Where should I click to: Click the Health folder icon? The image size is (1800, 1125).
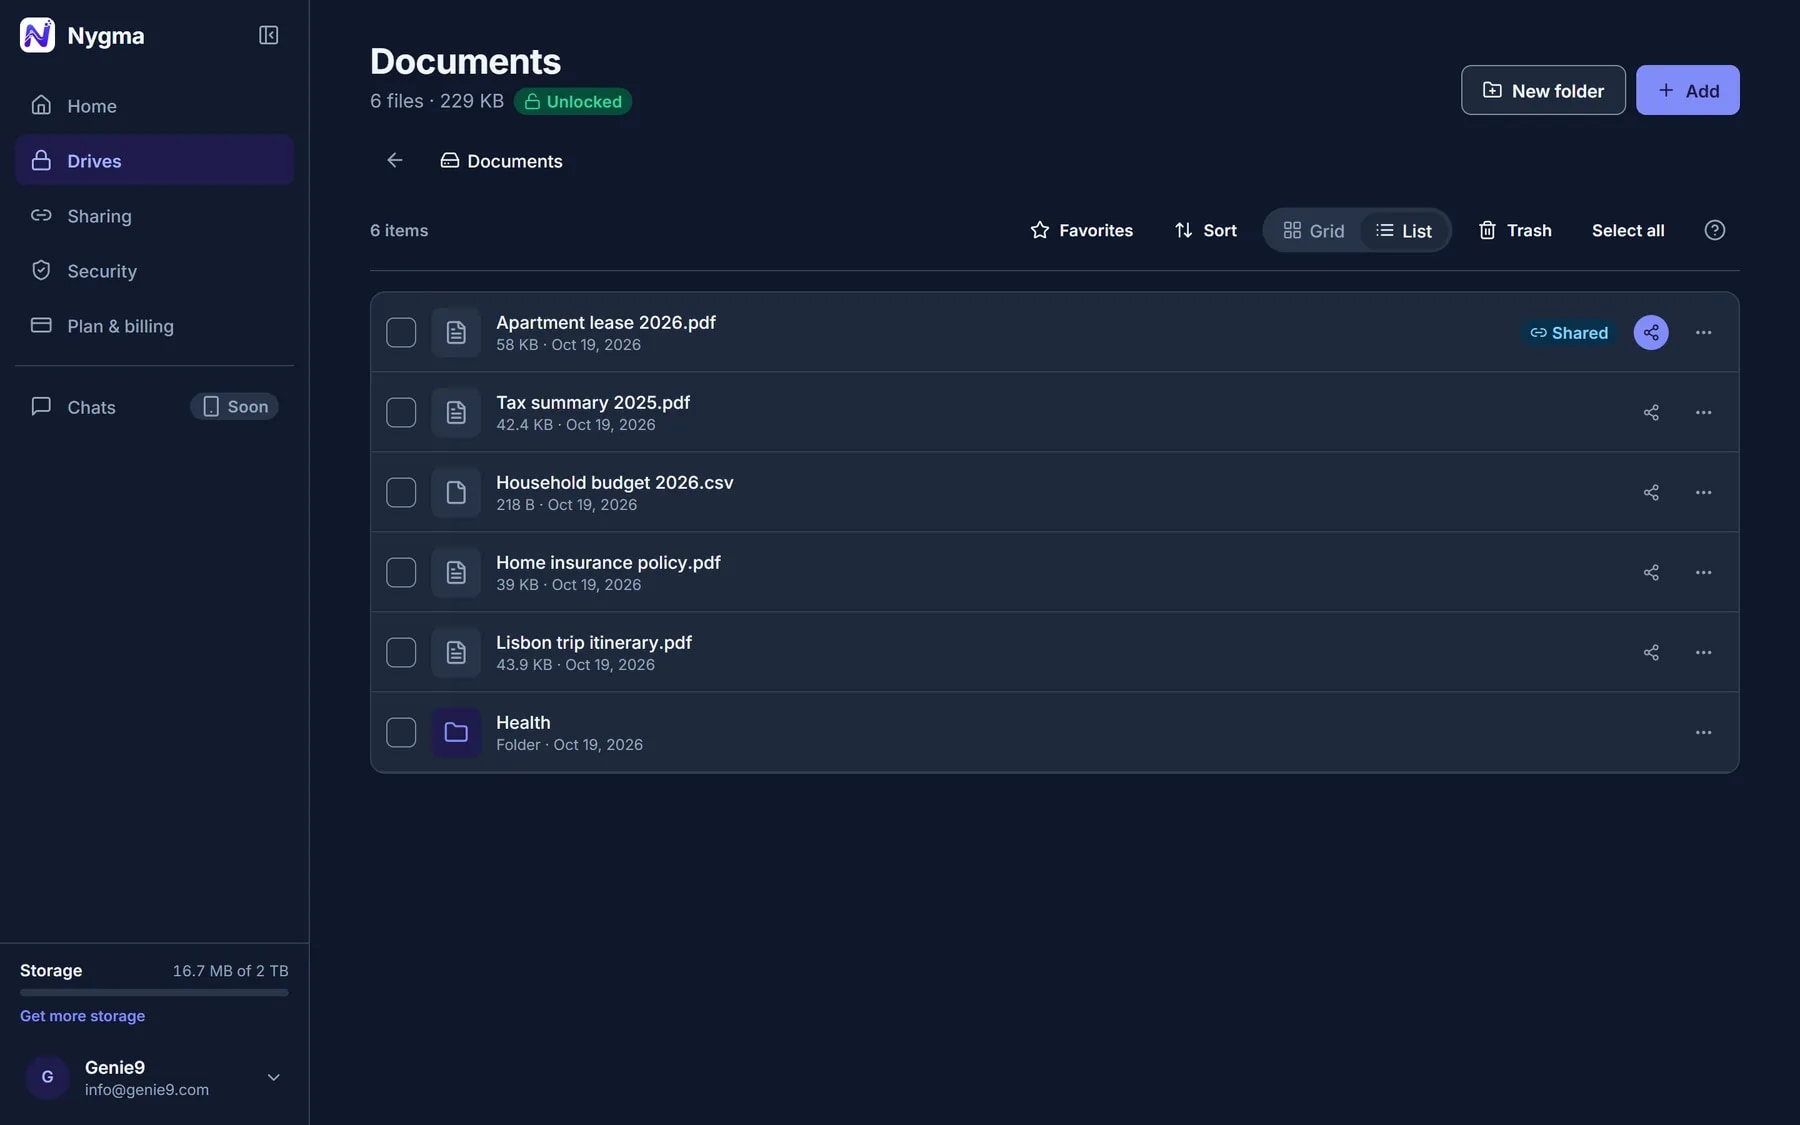click(x=456, y=732)
